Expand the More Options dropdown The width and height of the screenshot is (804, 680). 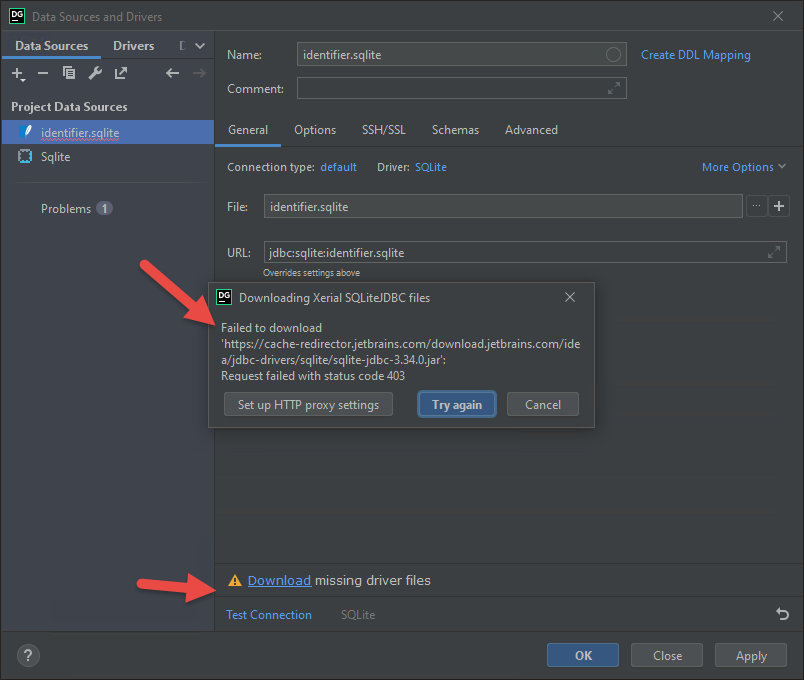point(743,167)
